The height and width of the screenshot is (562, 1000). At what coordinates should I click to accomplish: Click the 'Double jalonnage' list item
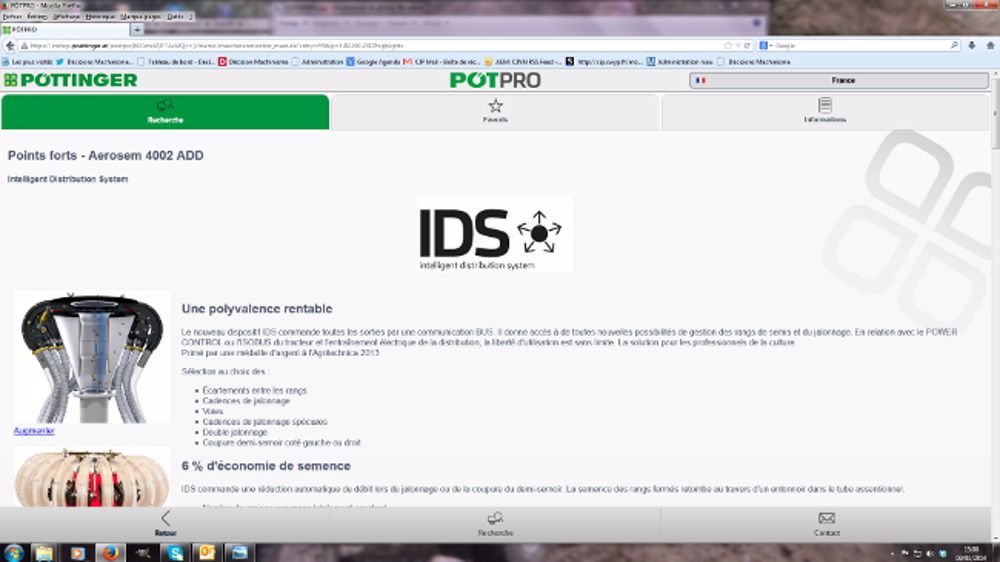[235, 432]
